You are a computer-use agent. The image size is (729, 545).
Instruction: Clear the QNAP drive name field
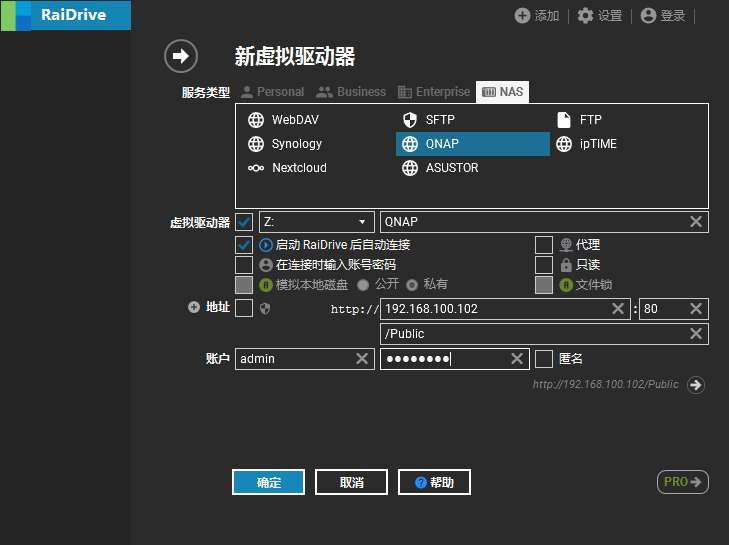(x=696, y=222)
